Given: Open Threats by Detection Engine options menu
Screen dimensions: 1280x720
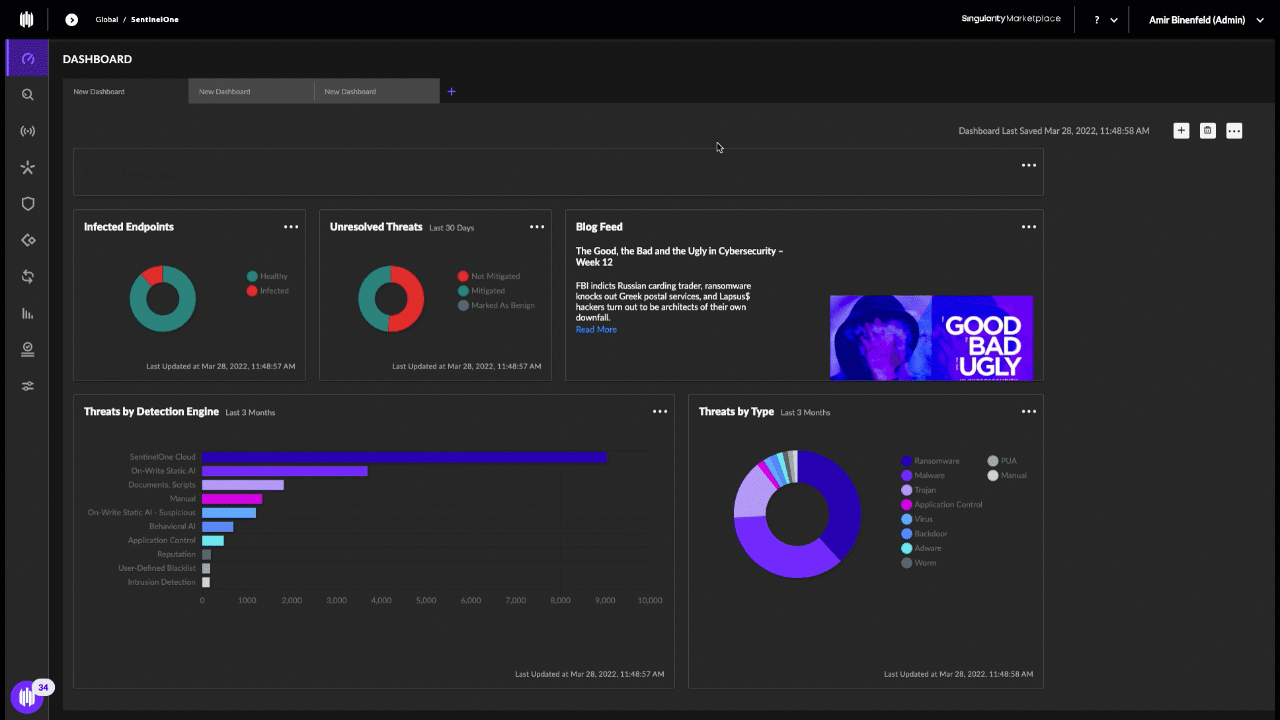Looking at the screenshot, I should tap(660, 411).
